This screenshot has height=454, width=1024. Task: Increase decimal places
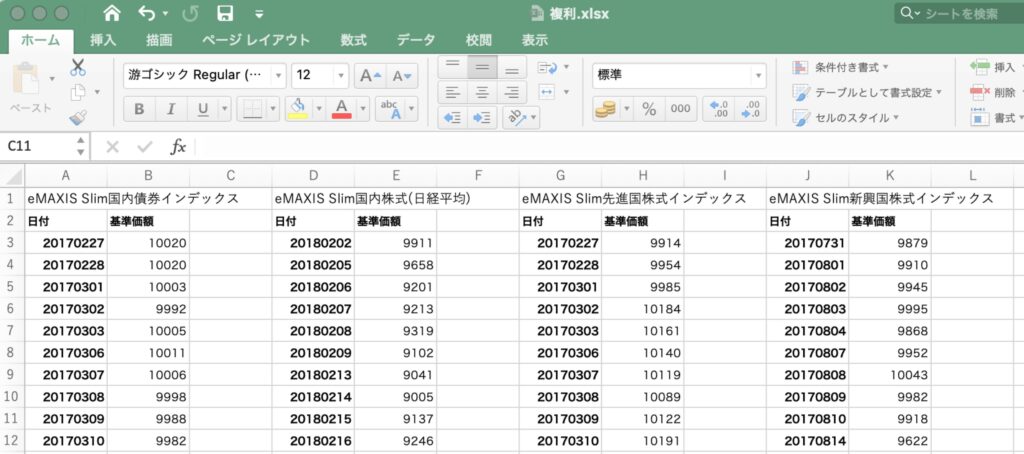pyautogui.click(x=719, y=109)
